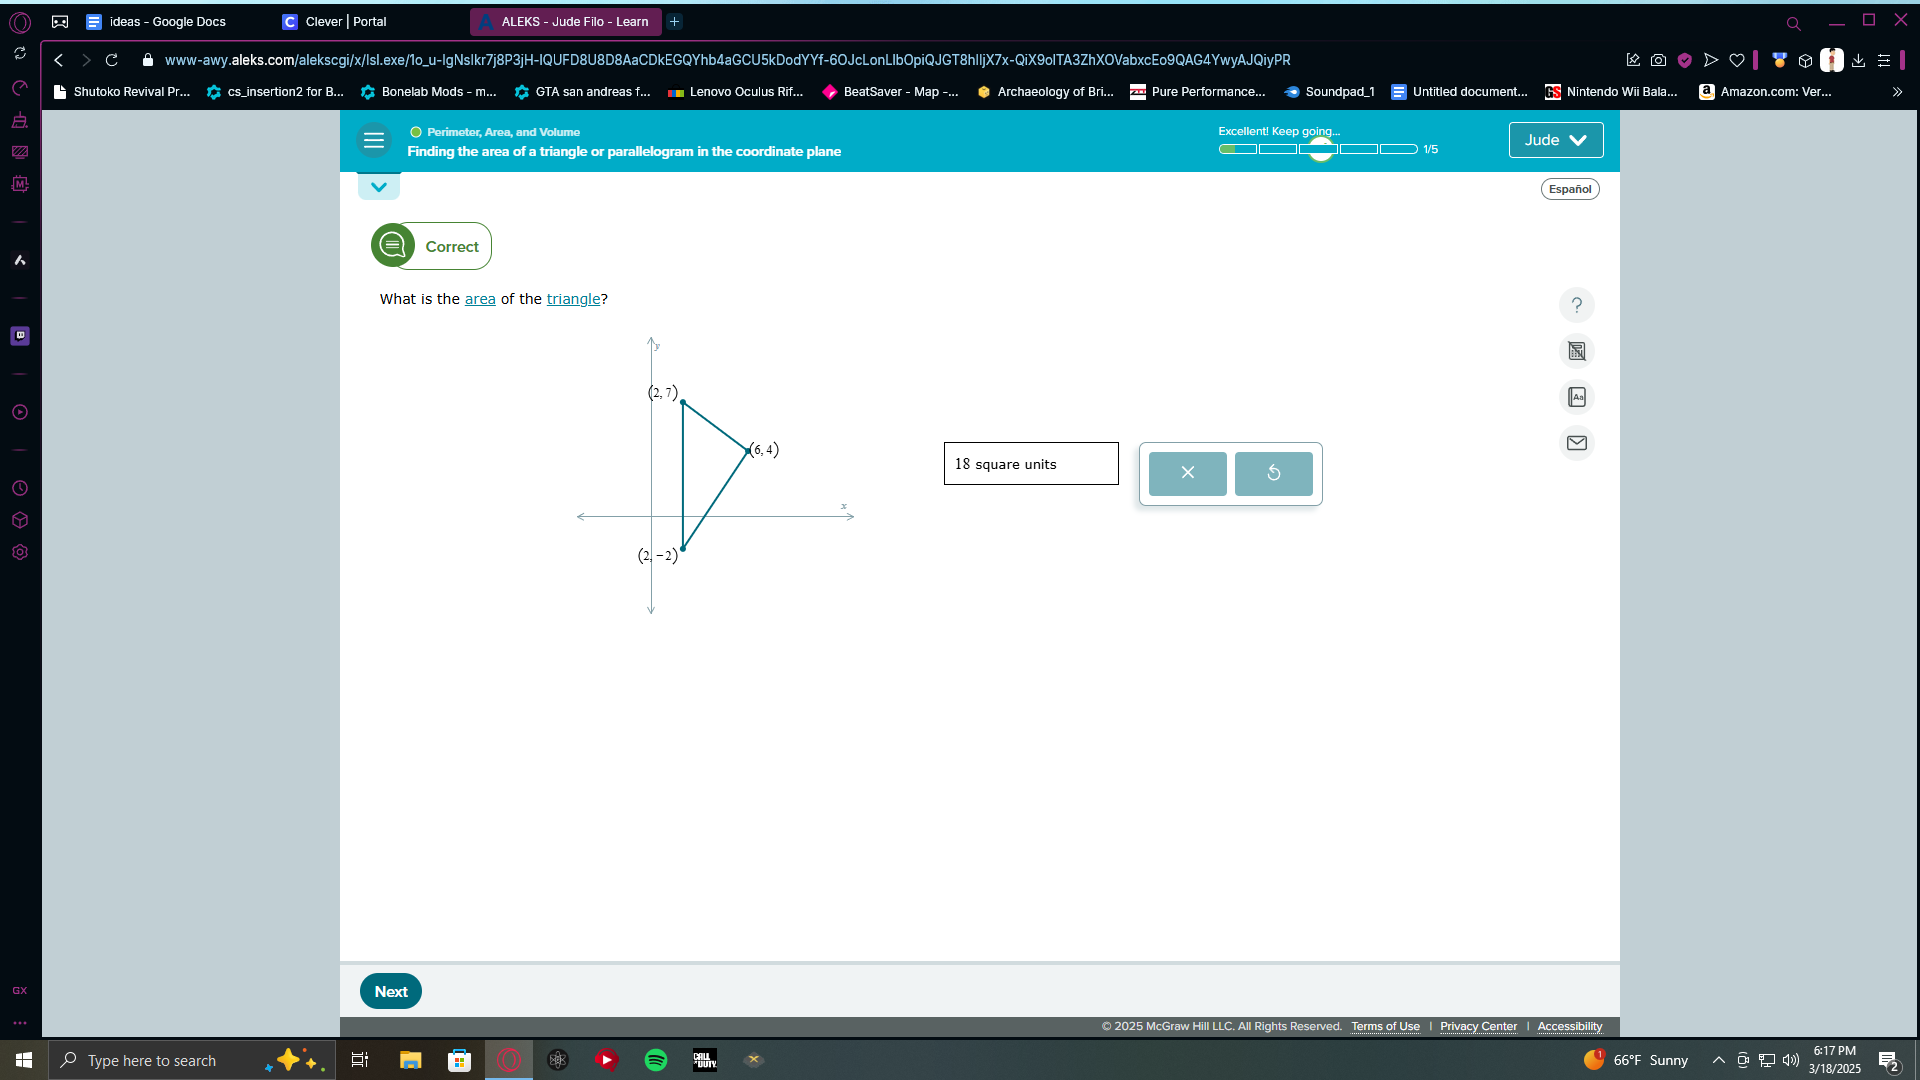The height and width of the screenshot is (1080, 1920).
Task: Expand the Jude user dropdown
Action: click(1555, 140)
